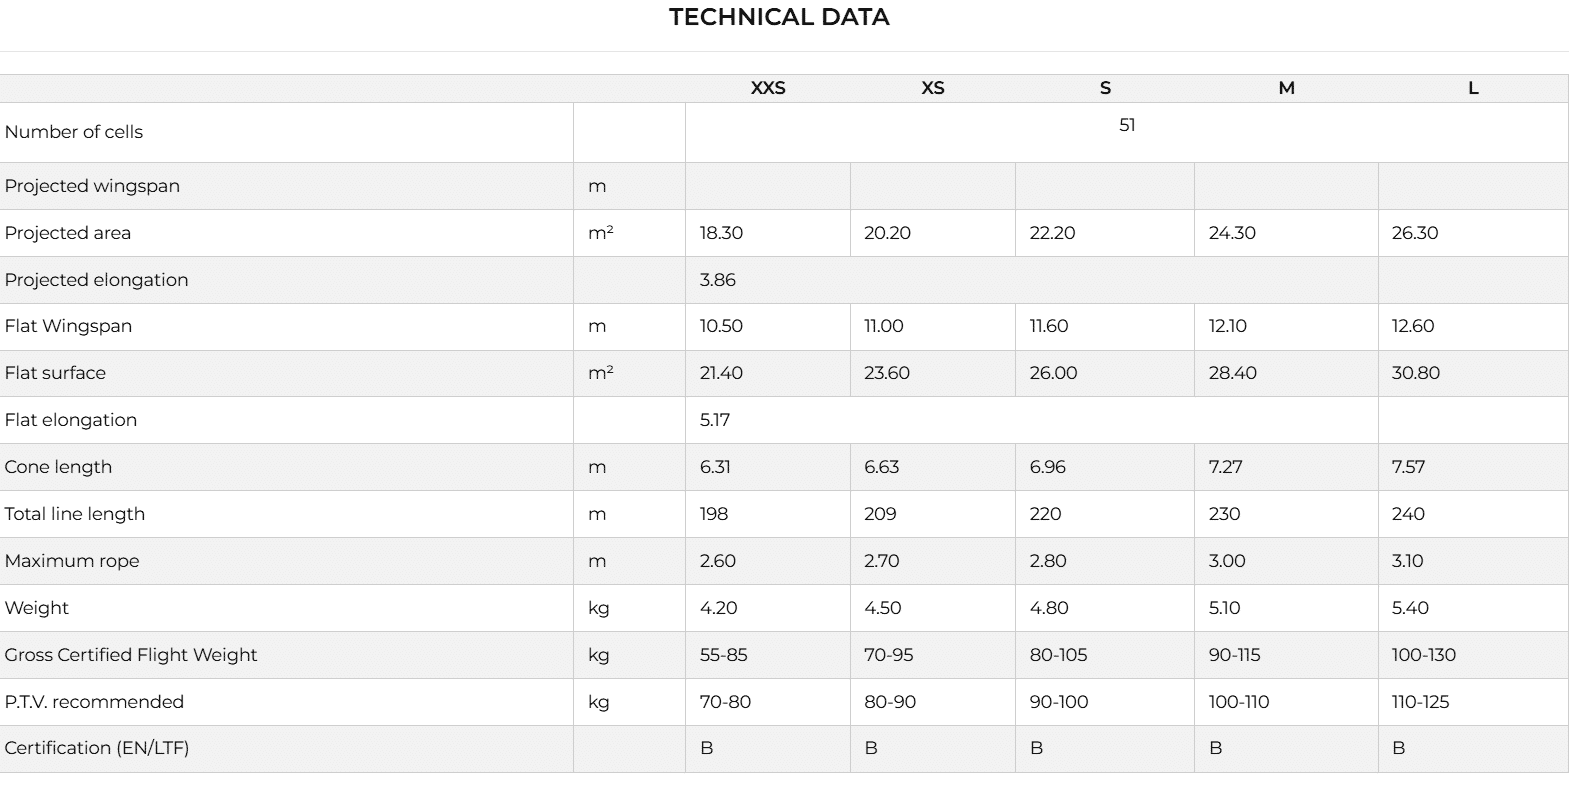Screen dimensions: 1571x793
Task: Click P.T.V. recommended value 110-125
Action: 1421,702
